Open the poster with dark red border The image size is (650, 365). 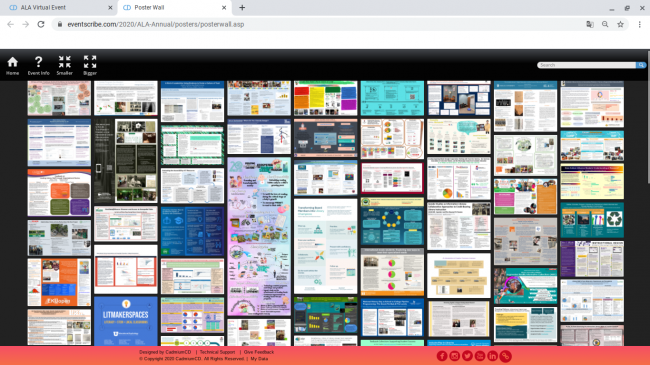[392, 178]
